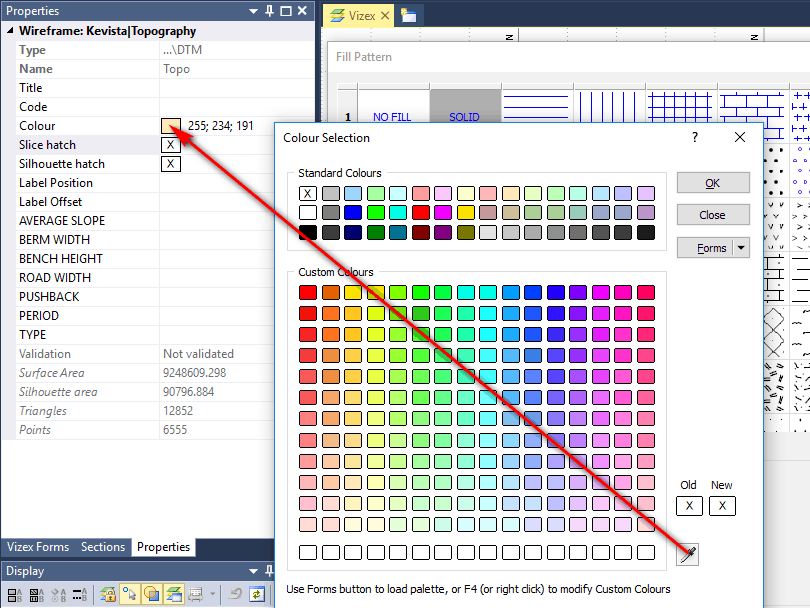Toggle the shape overlay icon in Display toolbar
This screenshot has height=608, width=810.
pyautogui.click(x=151, y=595)
